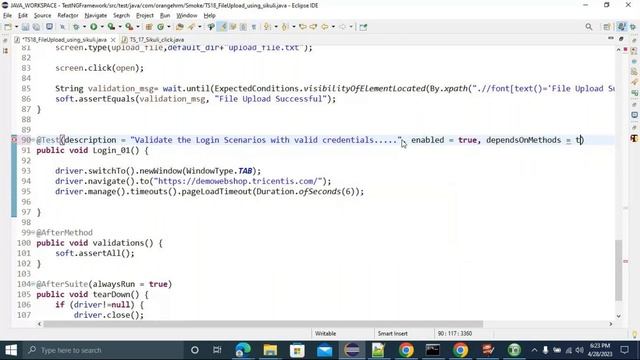Click the Writable status bar field
This screenshot has width=640, height=360.
[325, 333]
